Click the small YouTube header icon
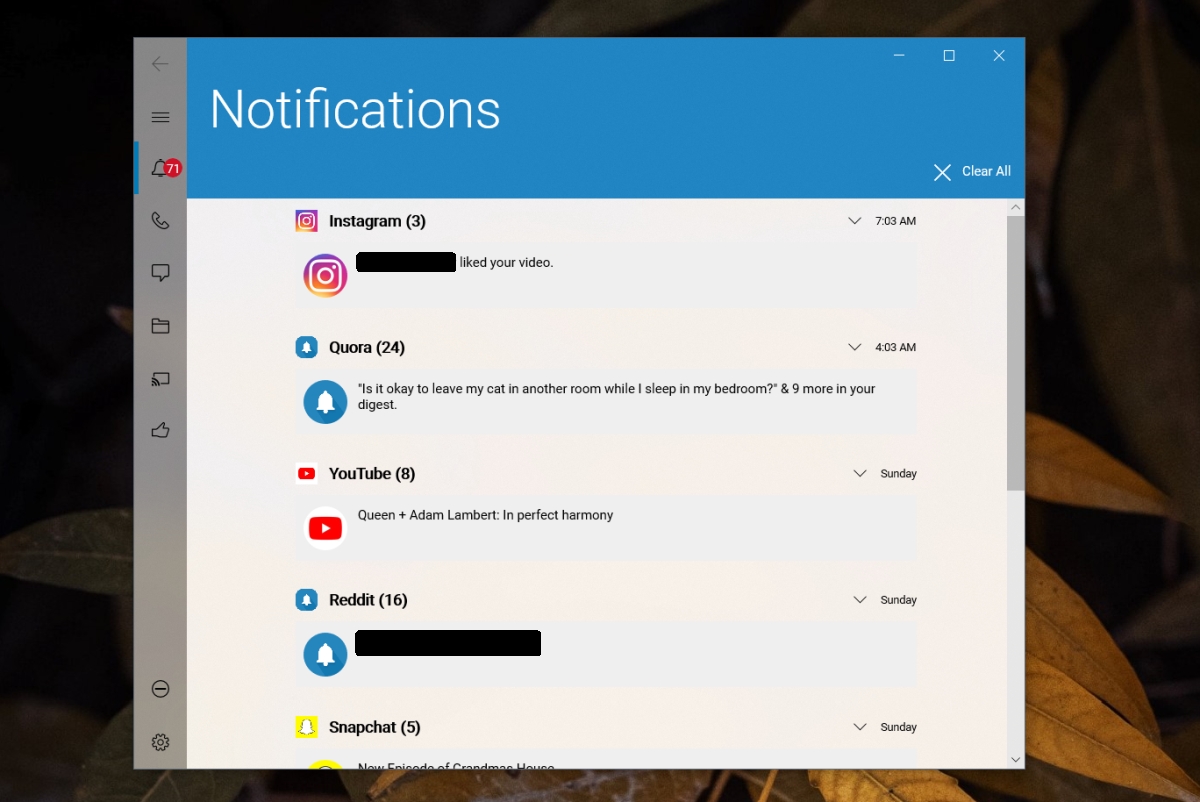Screen dimensions: 1200x802 (306, 474)
